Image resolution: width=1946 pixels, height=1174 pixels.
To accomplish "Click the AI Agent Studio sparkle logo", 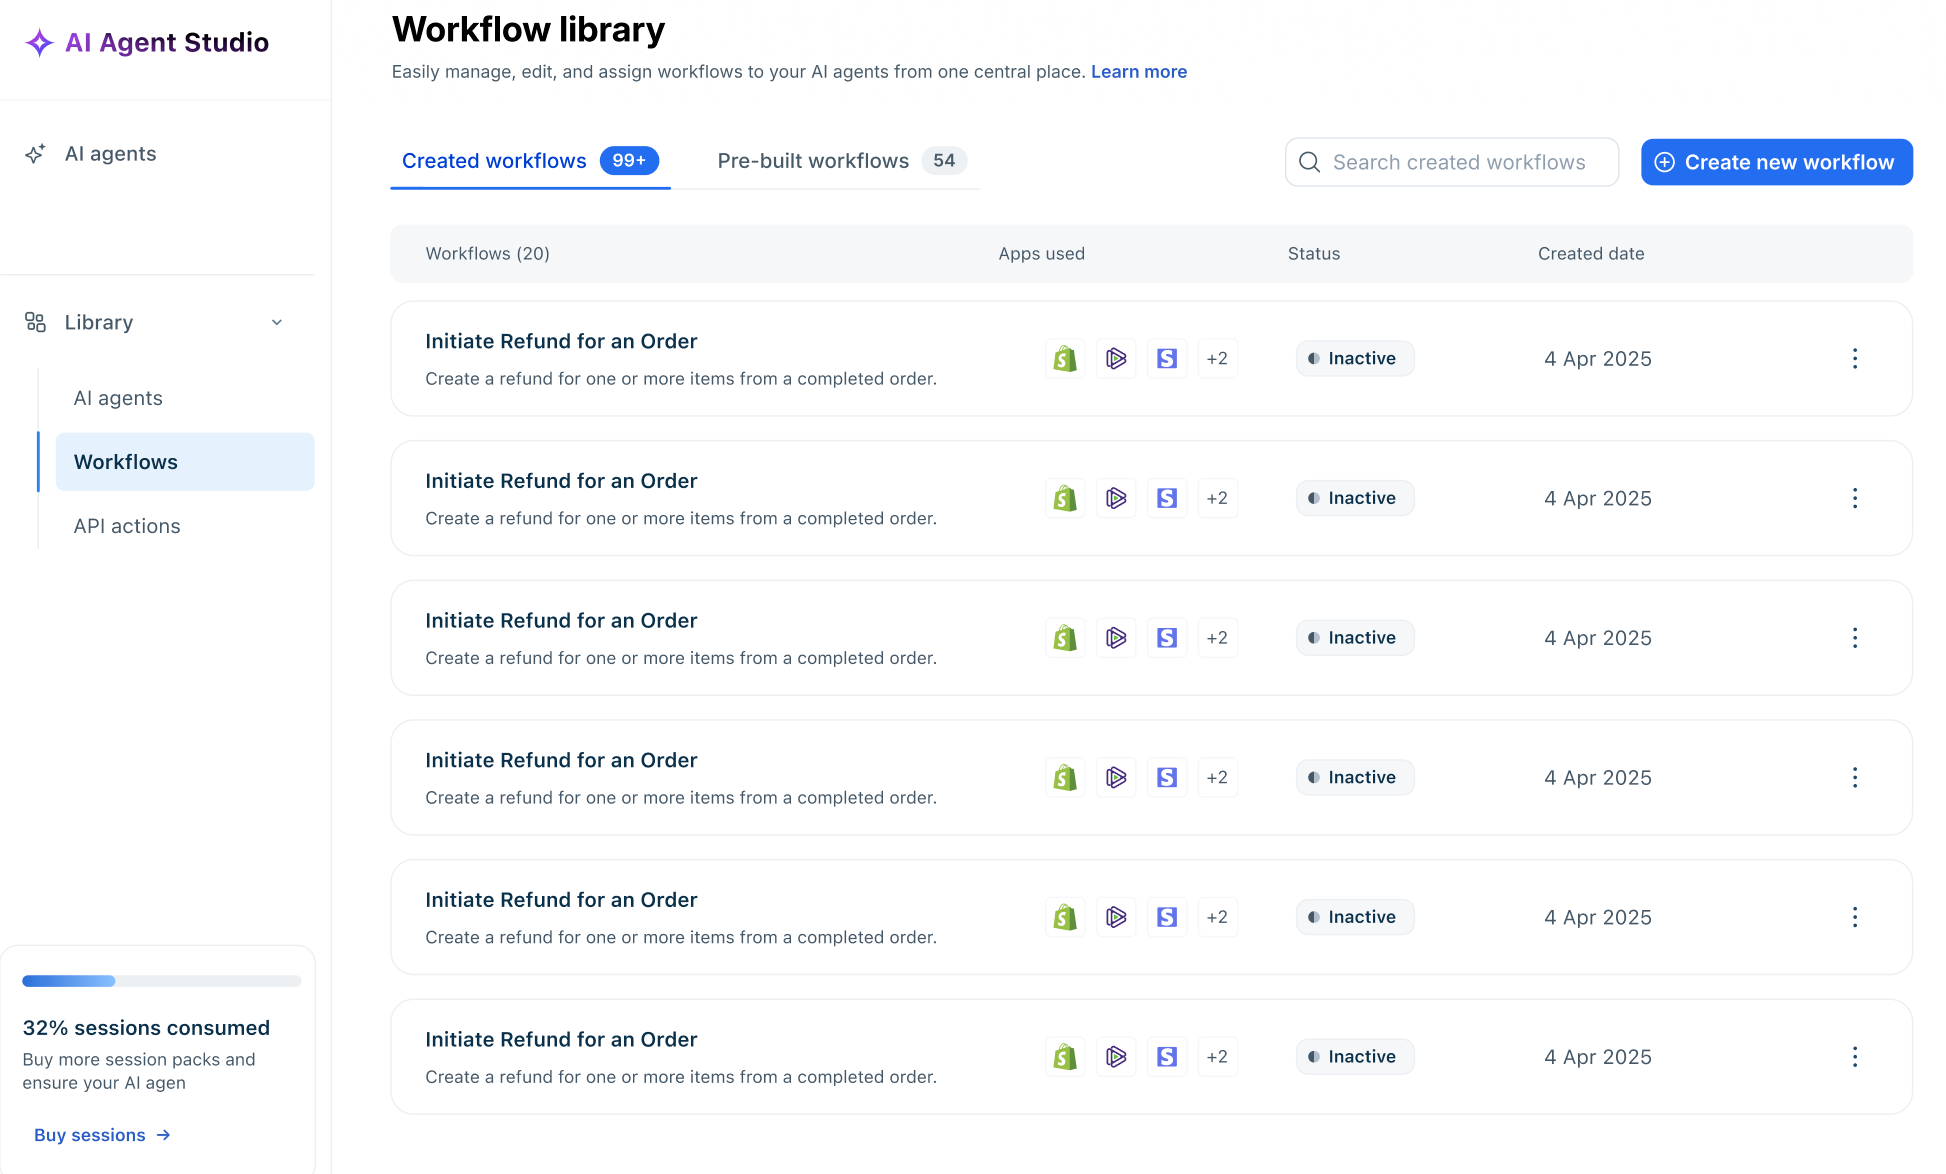I will pyautogui.click(x=39, y=42).
